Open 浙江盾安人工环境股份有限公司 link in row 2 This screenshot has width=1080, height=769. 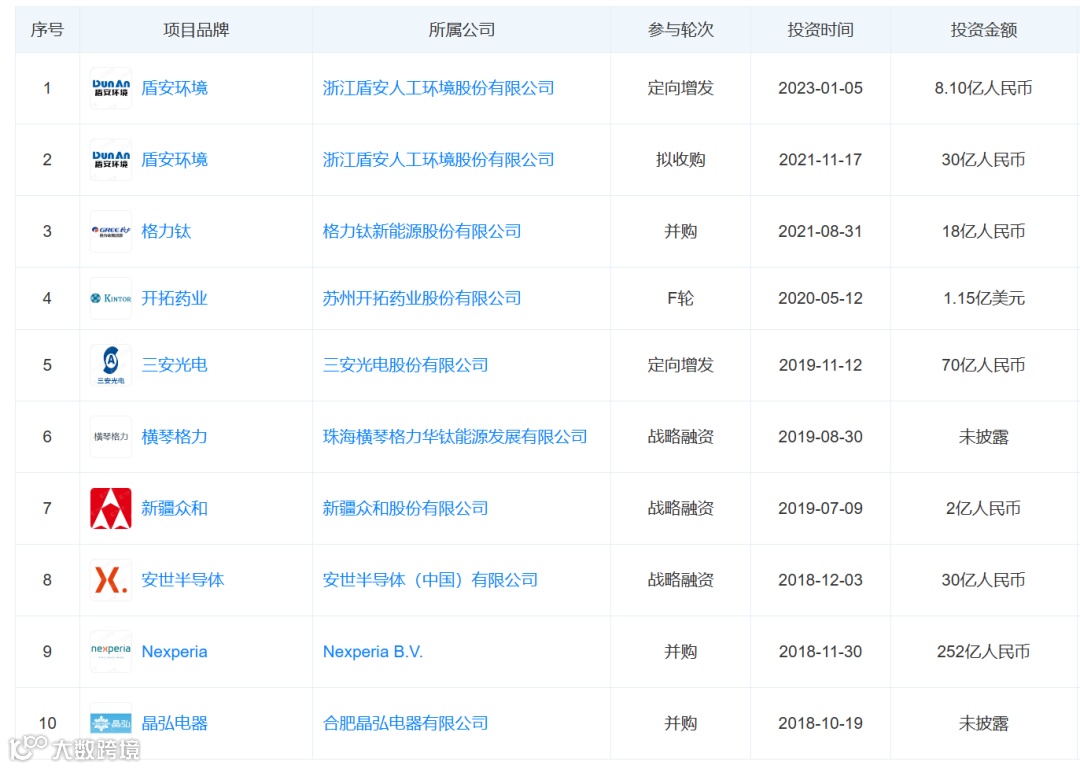[x=439, y=160]
